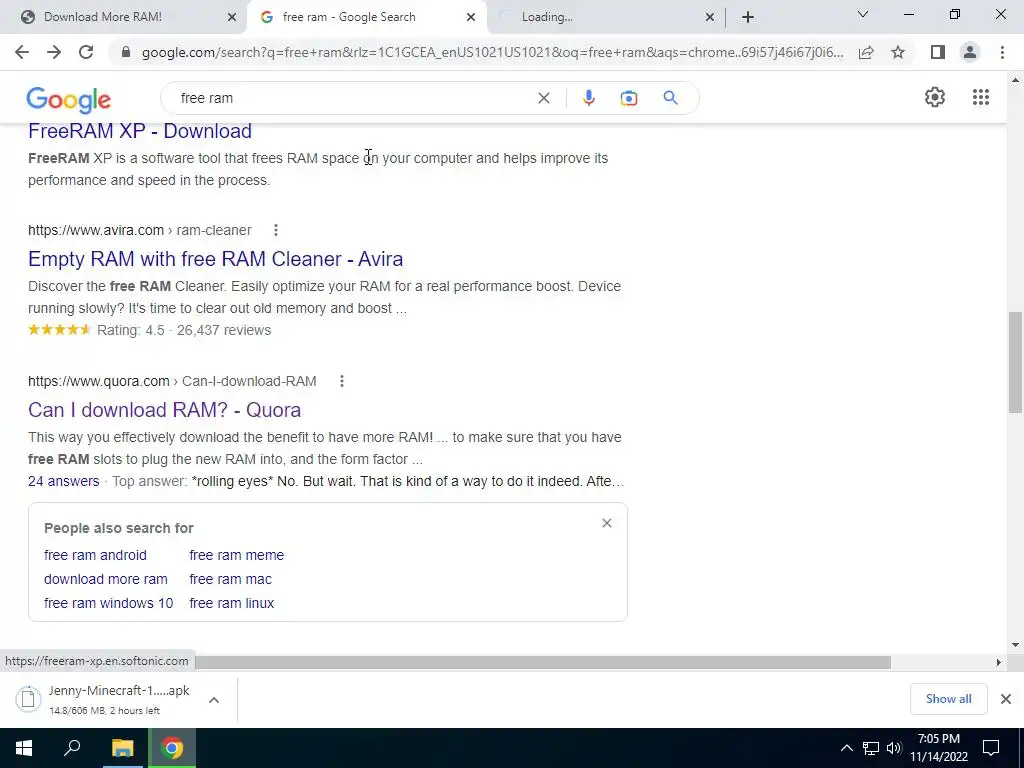Open Google apps grid
1024x768 pixels.
(x=981, y=97)
